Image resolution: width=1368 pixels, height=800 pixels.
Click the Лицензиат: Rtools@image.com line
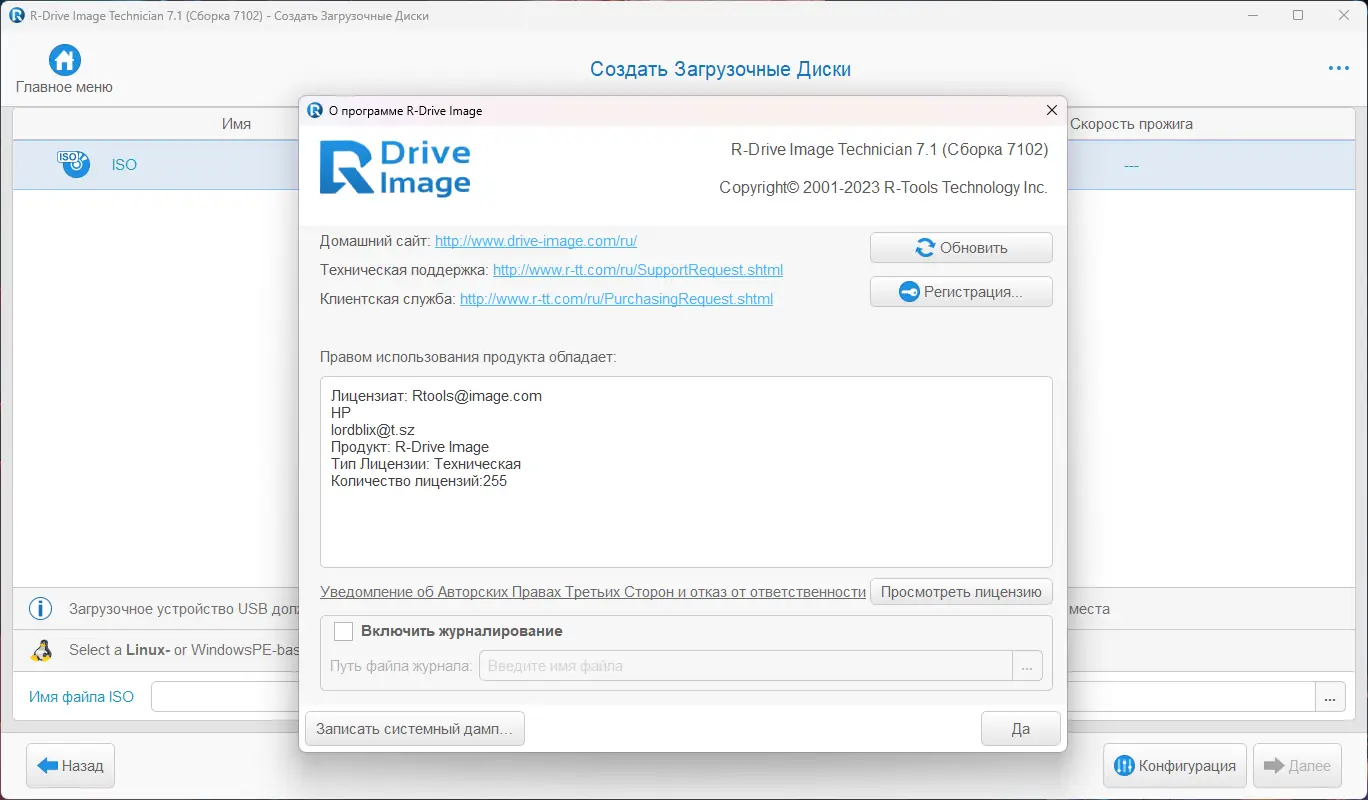click(x=436, y=396)
